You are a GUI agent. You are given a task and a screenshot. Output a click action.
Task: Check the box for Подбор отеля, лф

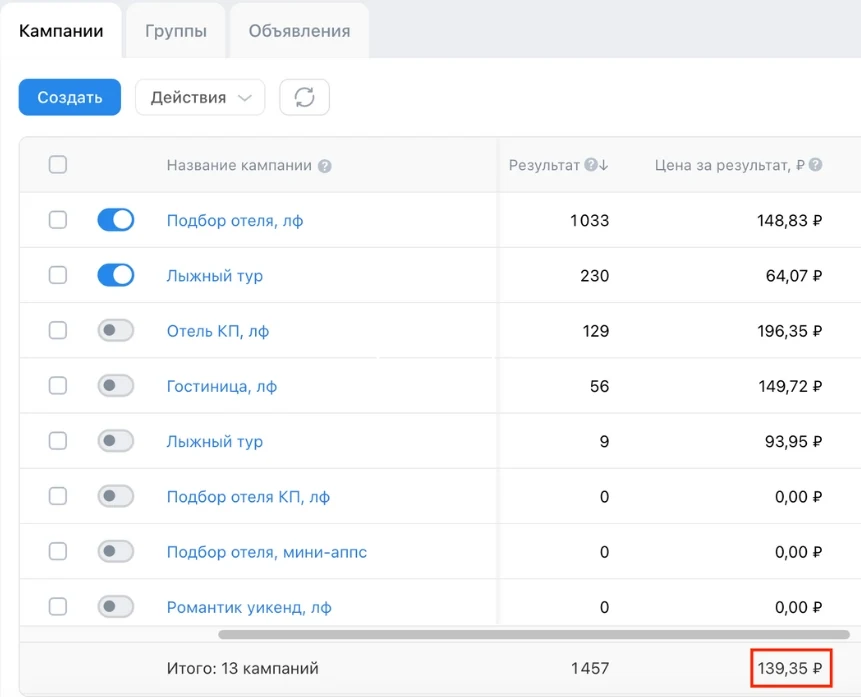58,220
